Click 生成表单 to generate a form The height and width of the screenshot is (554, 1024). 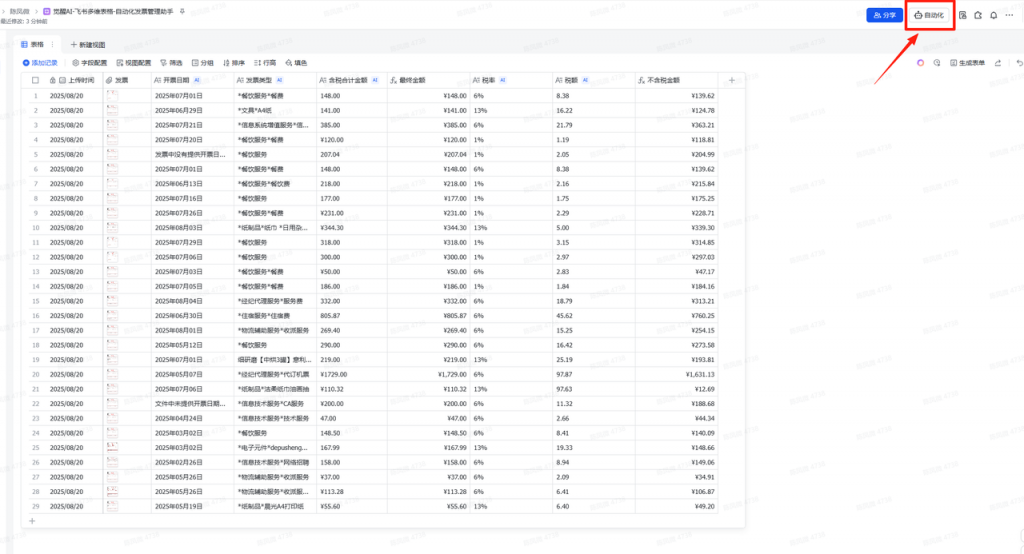tap(968, 63)
